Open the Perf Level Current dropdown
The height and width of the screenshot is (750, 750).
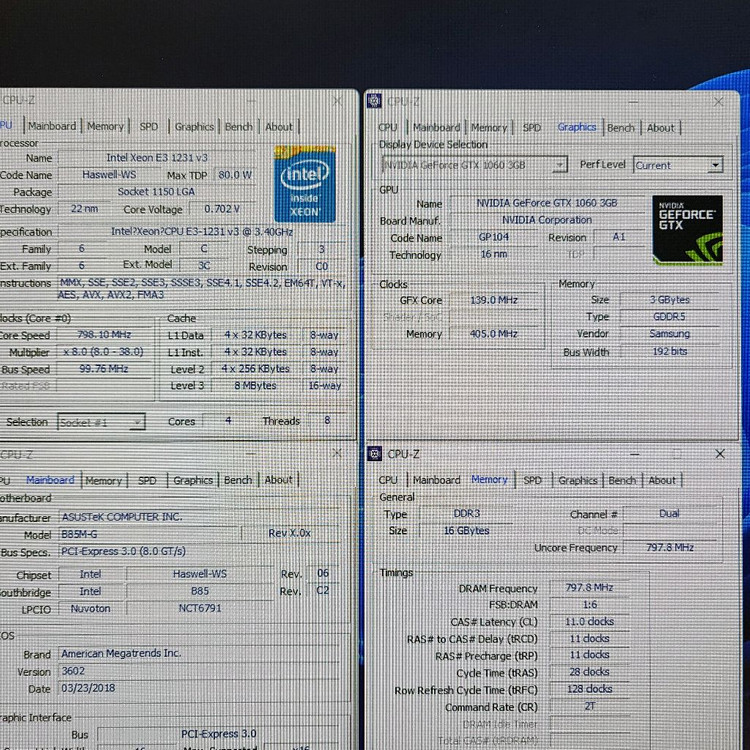tap(678, 165)
